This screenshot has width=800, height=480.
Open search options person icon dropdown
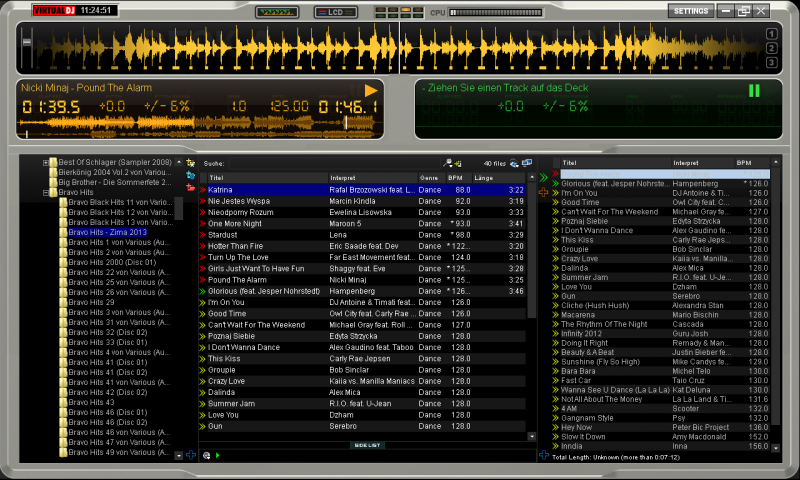point(447,163)
